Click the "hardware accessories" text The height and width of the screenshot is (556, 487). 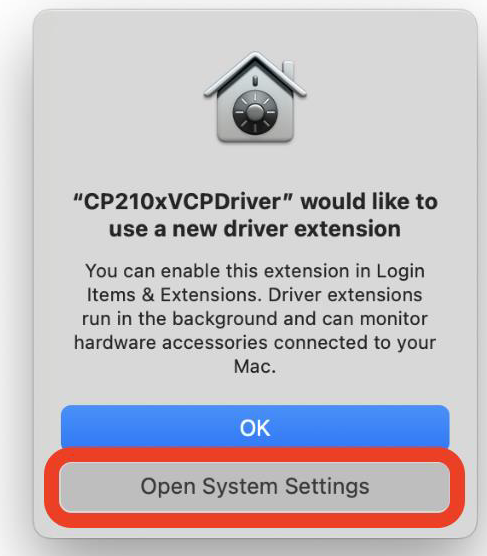pyautogui.click(x=171, y=343)
